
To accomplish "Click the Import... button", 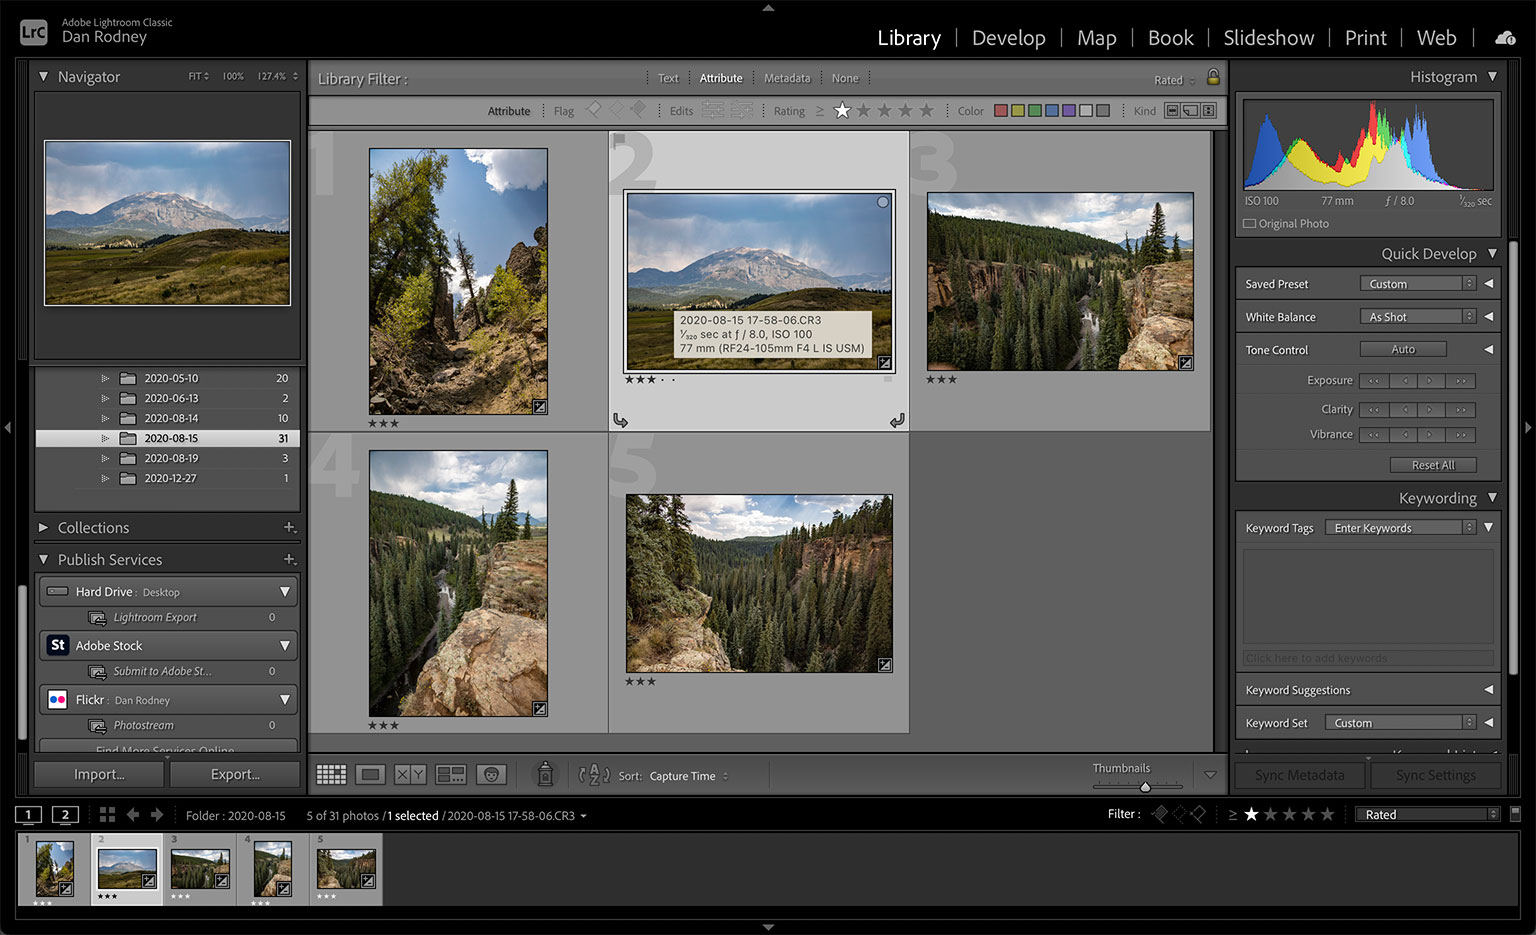I will coord(99,774).
